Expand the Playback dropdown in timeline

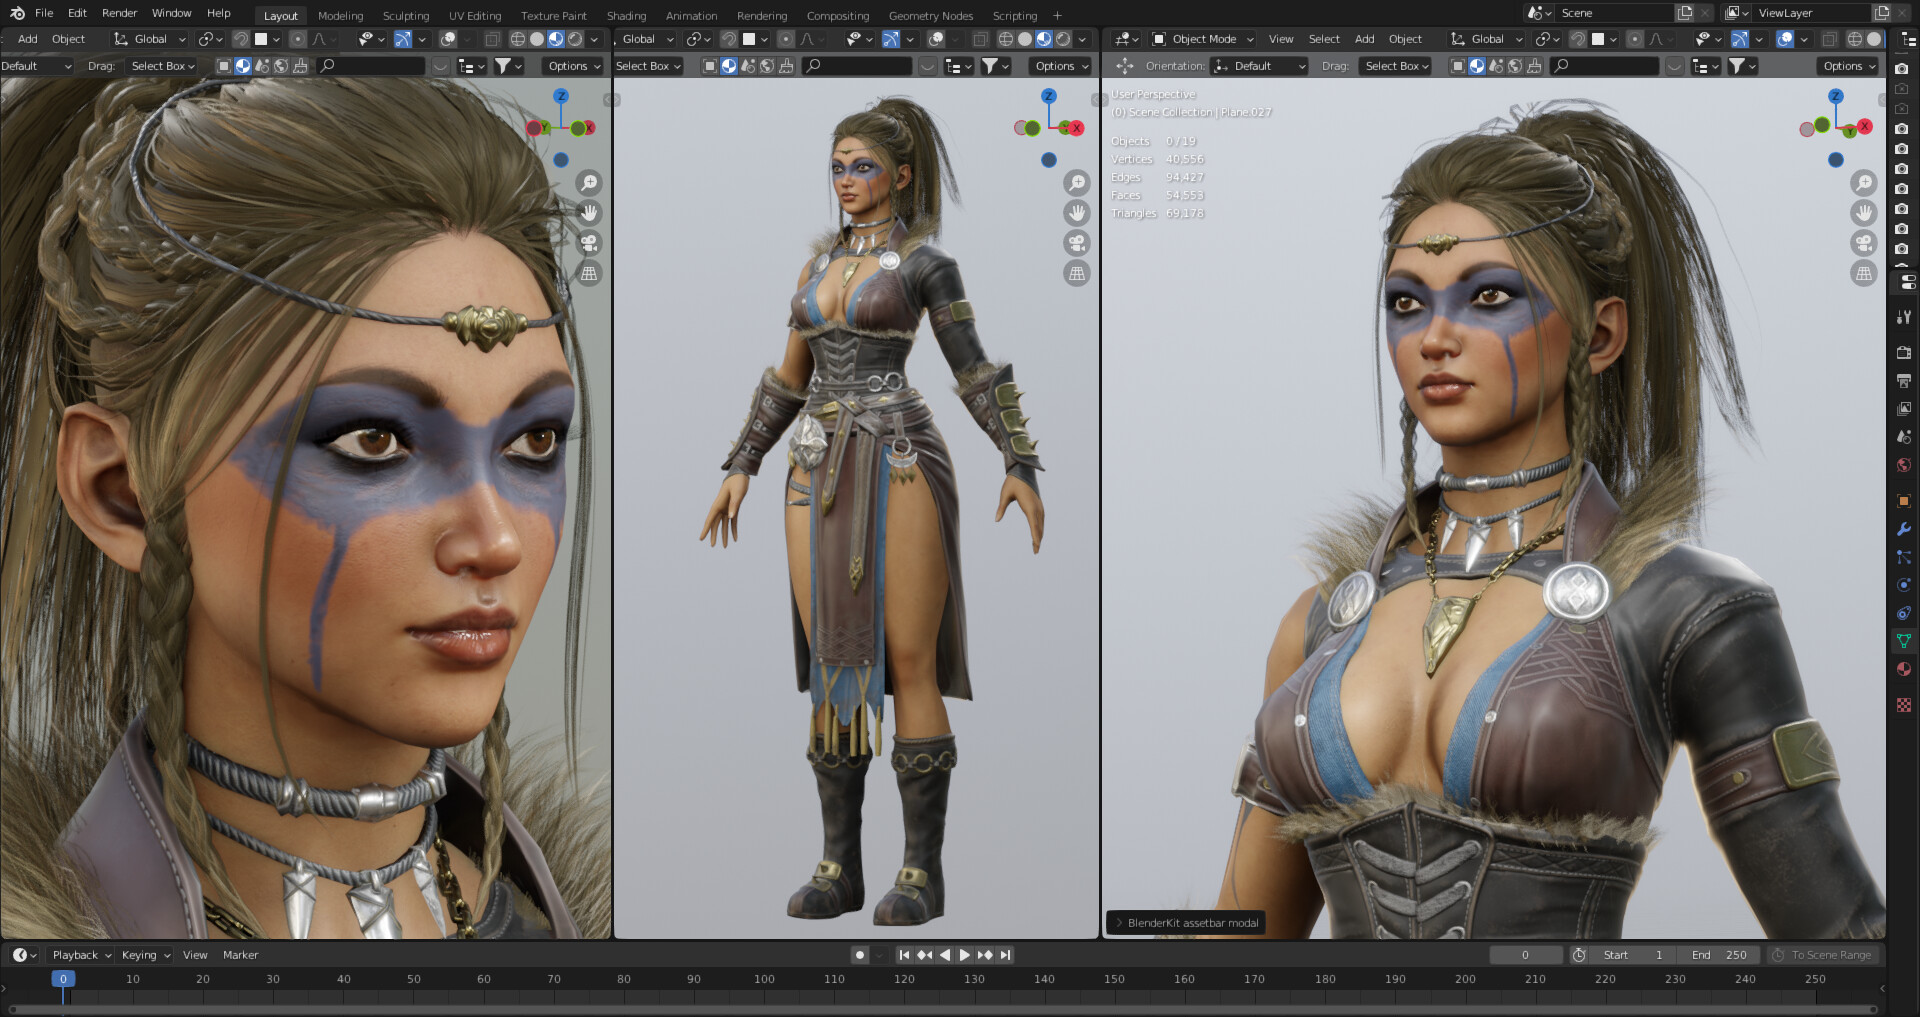click(x=81, y=955)
